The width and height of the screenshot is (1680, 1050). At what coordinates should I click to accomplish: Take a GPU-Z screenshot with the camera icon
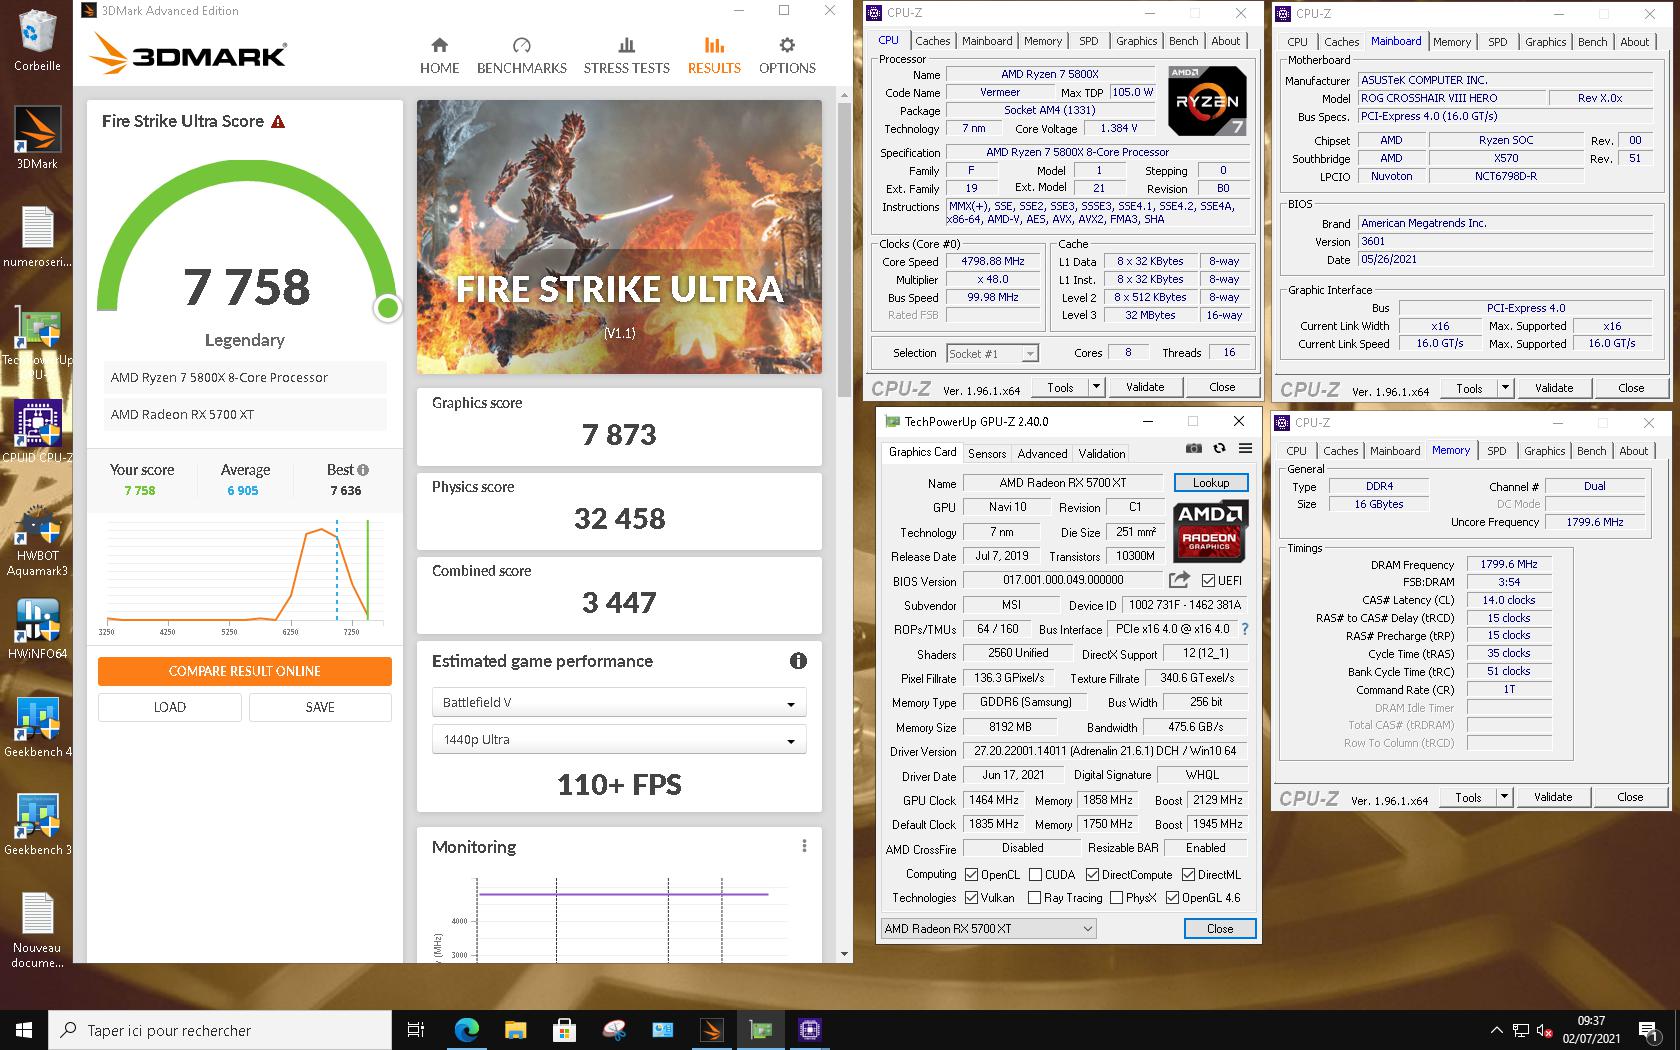pyautogui.click(x=1194, y=448)
